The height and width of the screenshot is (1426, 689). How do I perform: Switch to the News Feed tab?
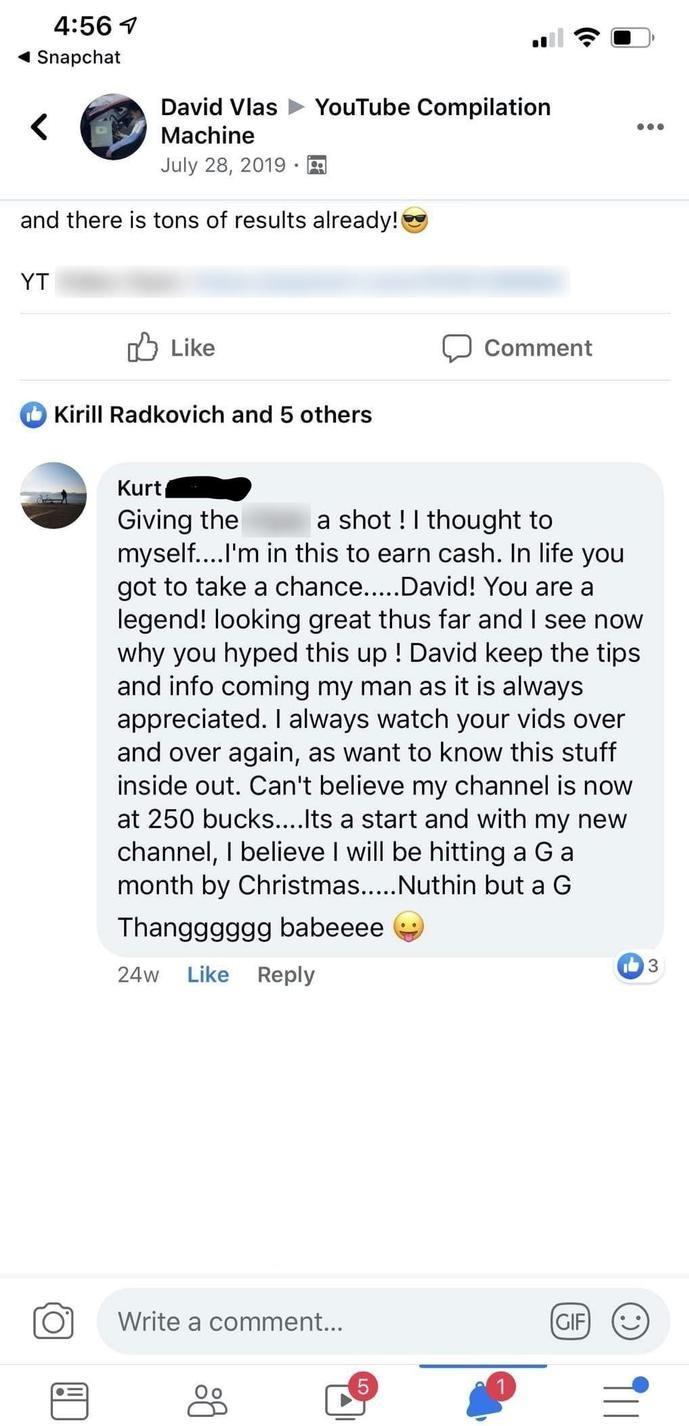click(x=69, y=1399)
